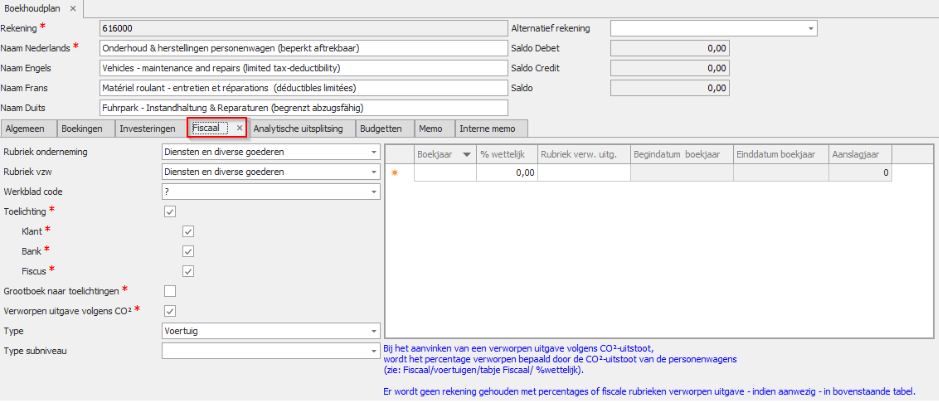This screenshot has width=939, height=402.
Task: Click the new-row Boekjaar cell
Action: [x=446, y=173]
